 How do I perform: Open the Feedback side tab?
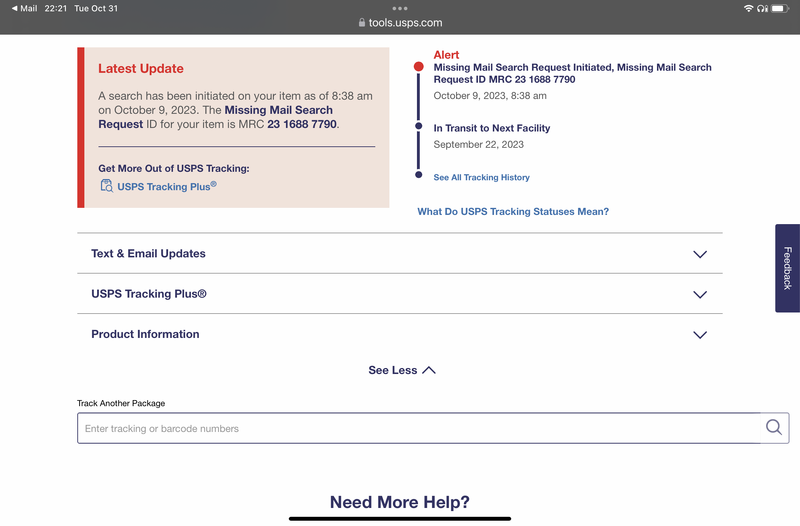pyautogui.click(x=787, y=268)
